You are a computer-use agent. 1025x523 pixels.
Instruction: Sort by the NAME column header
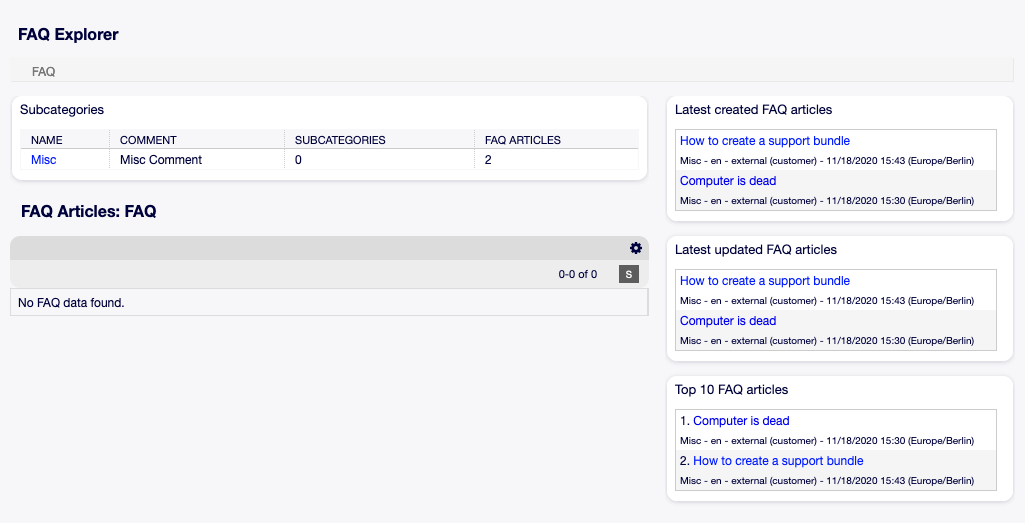pos(47,140)
